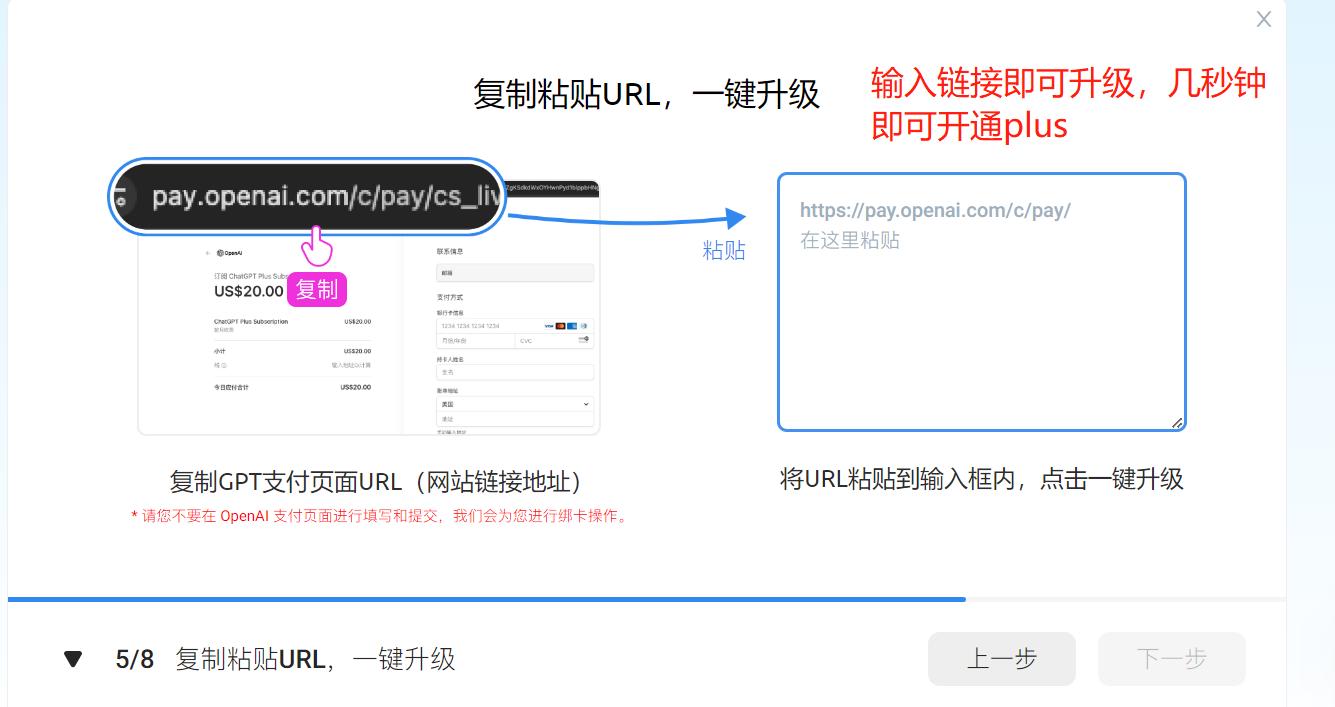Click the 下一步 next-step button

click(1171, 659)
